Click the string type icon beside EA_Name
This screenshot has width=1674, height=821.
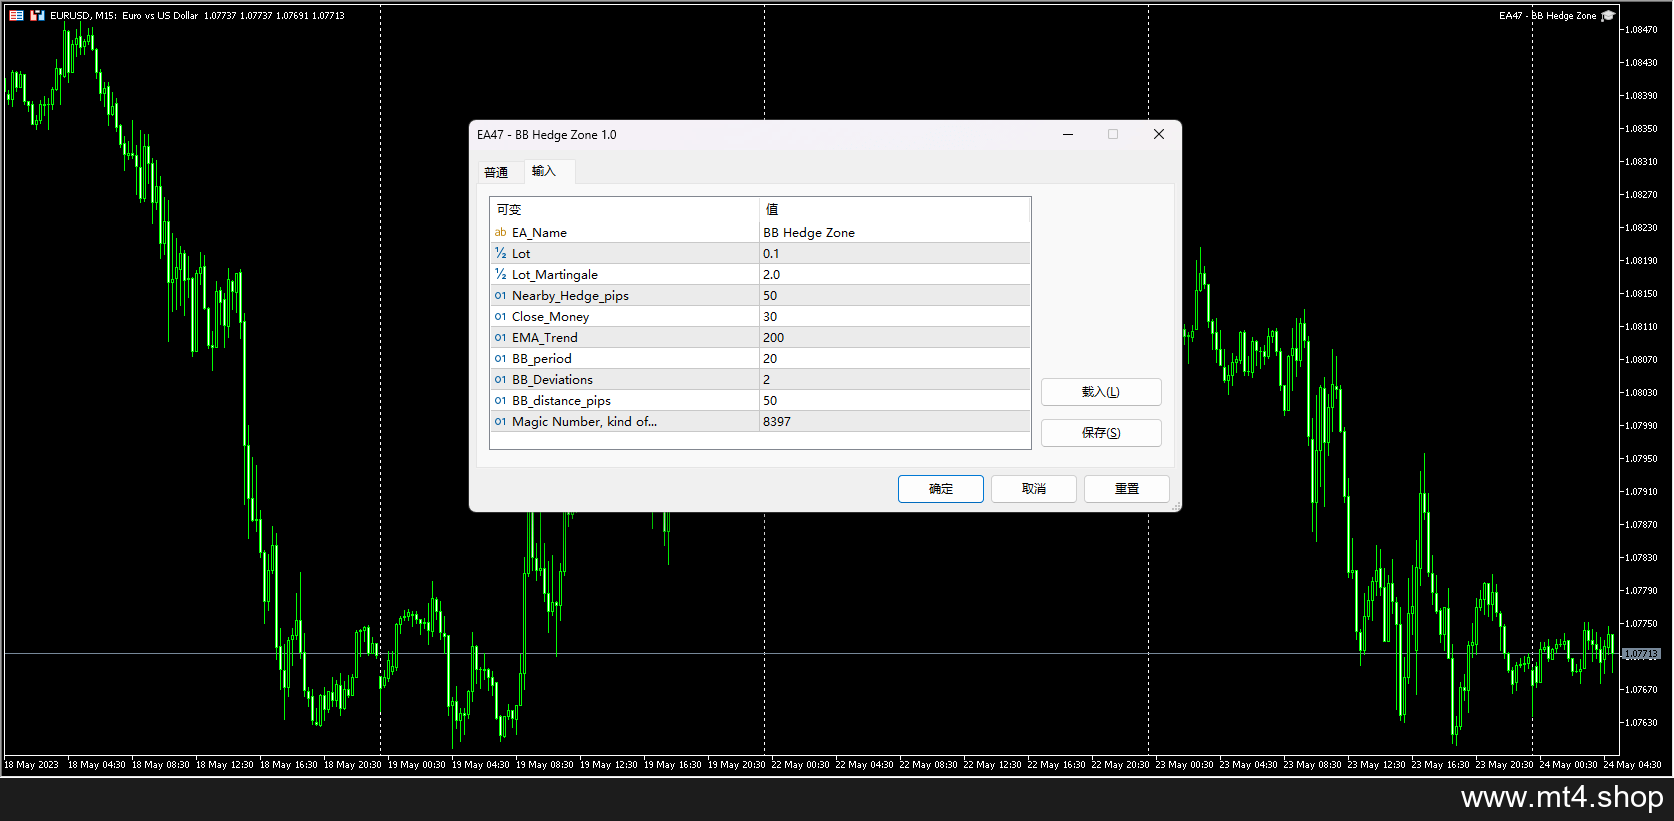500,232
